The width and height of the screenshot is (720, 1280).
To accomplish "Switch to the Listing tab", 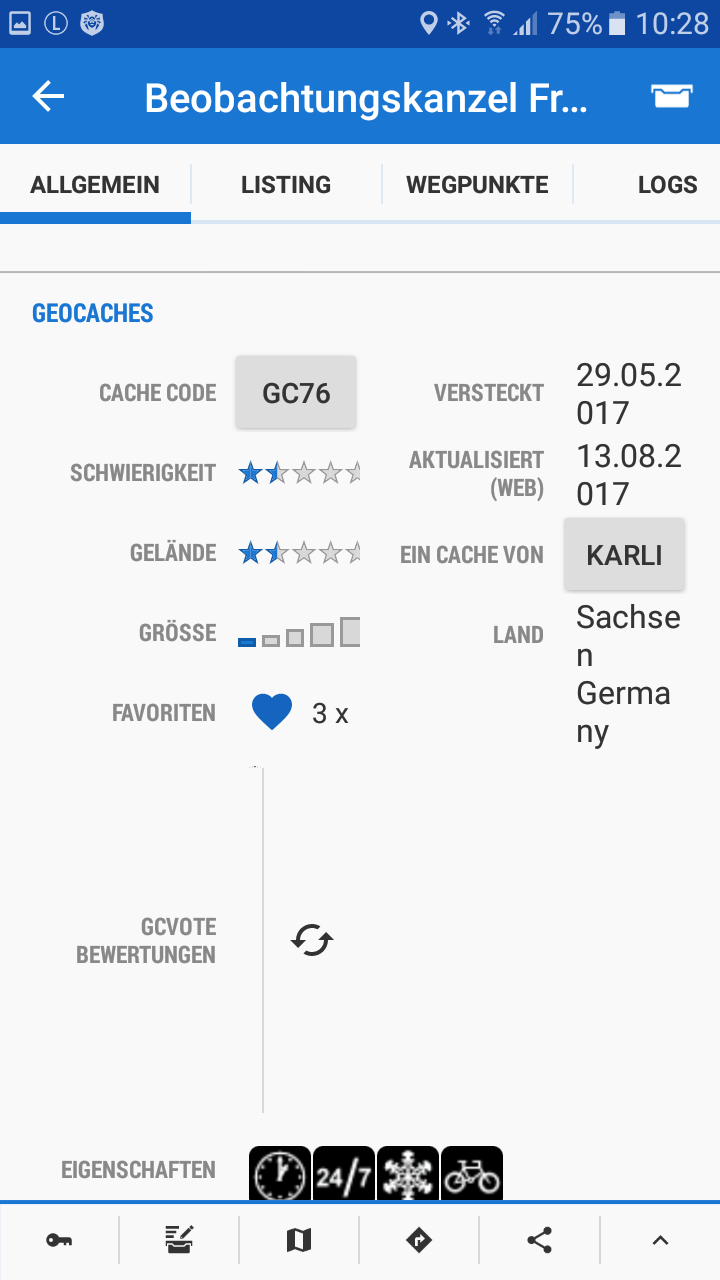I will [286, 185].
